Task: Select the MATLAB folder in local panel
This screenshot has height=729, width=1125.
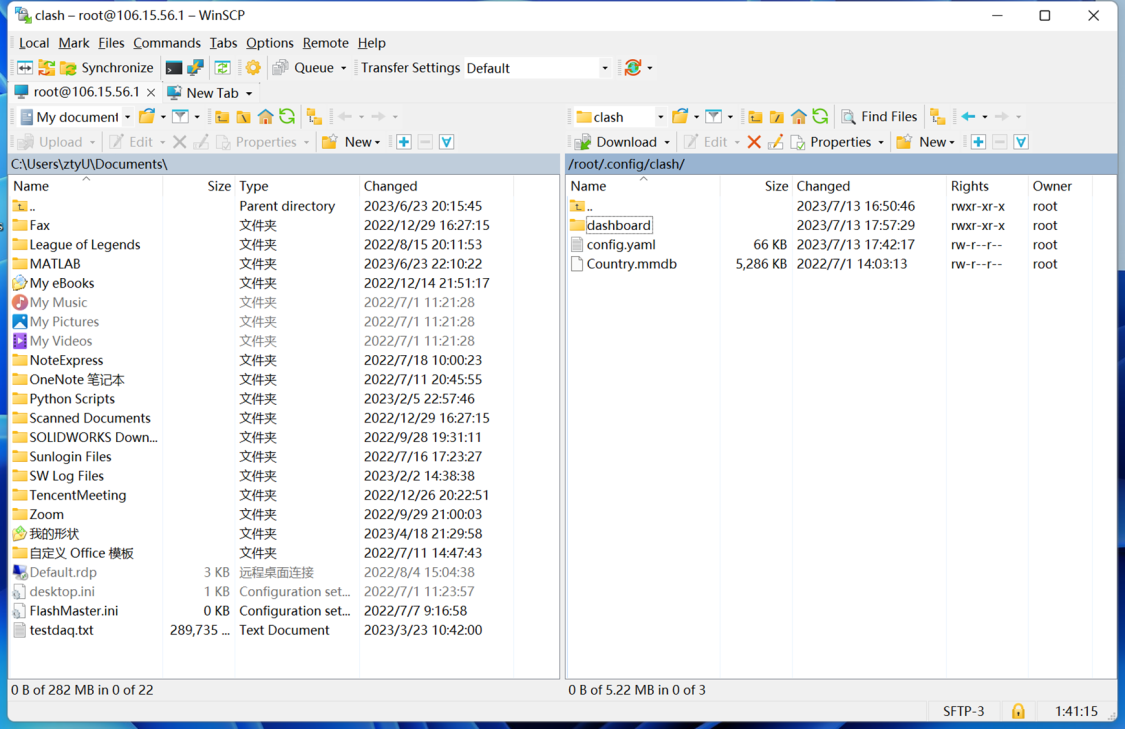Action: tap(55, 264)
